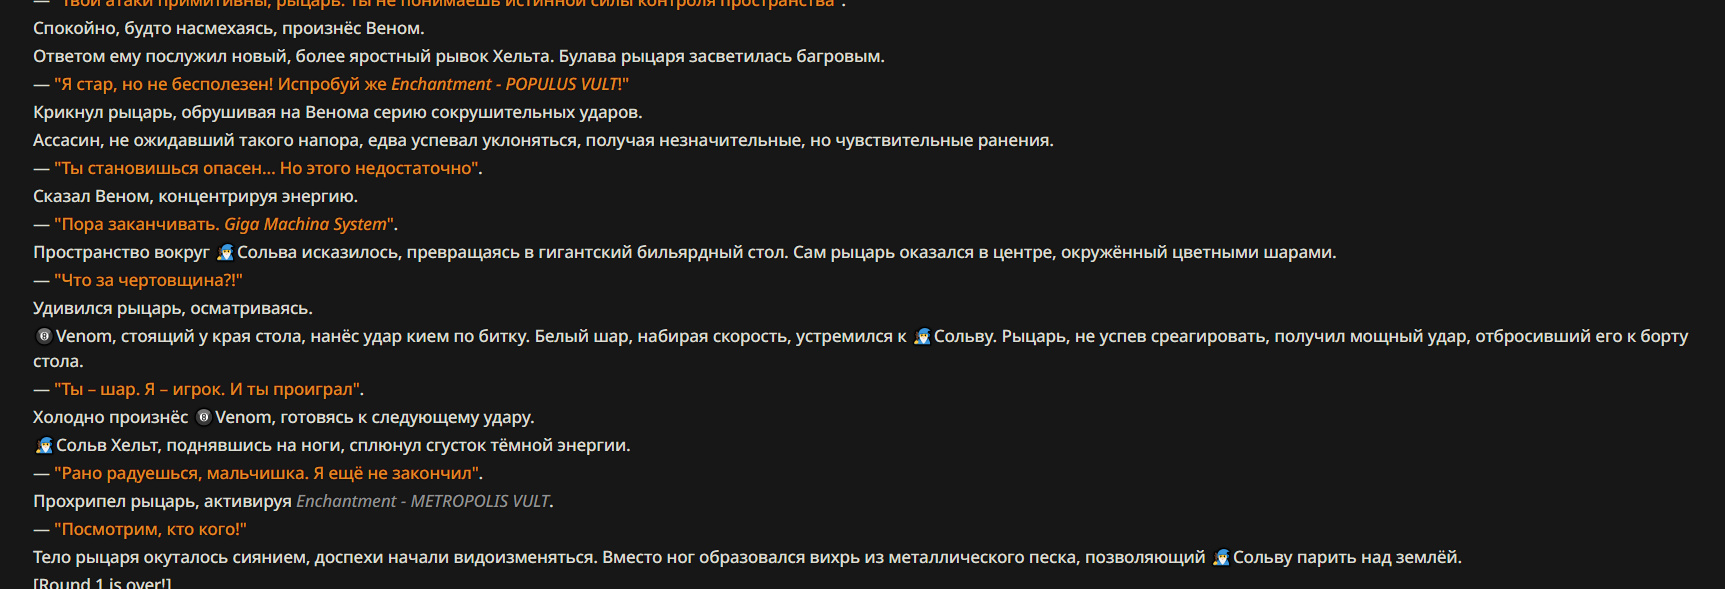Click the wizard emoji before "Сольву. Рыцарь"
The height and width of the screenshot is (589, 1725).
(x=922, y=336)
